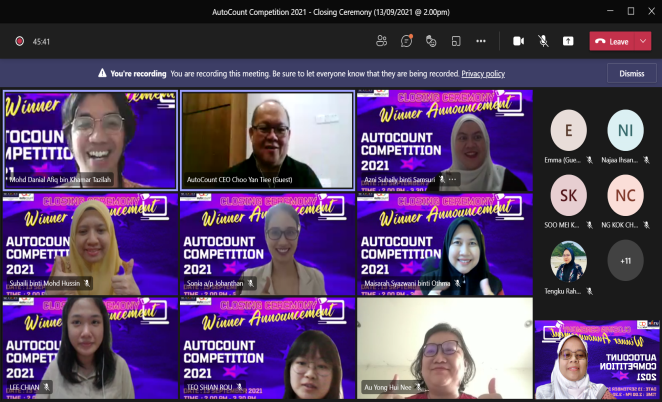Viewport: 662px width, 402px height.
Task: Select Au Yong Hui Nee video tile
Action: click(x=445, y=348)
